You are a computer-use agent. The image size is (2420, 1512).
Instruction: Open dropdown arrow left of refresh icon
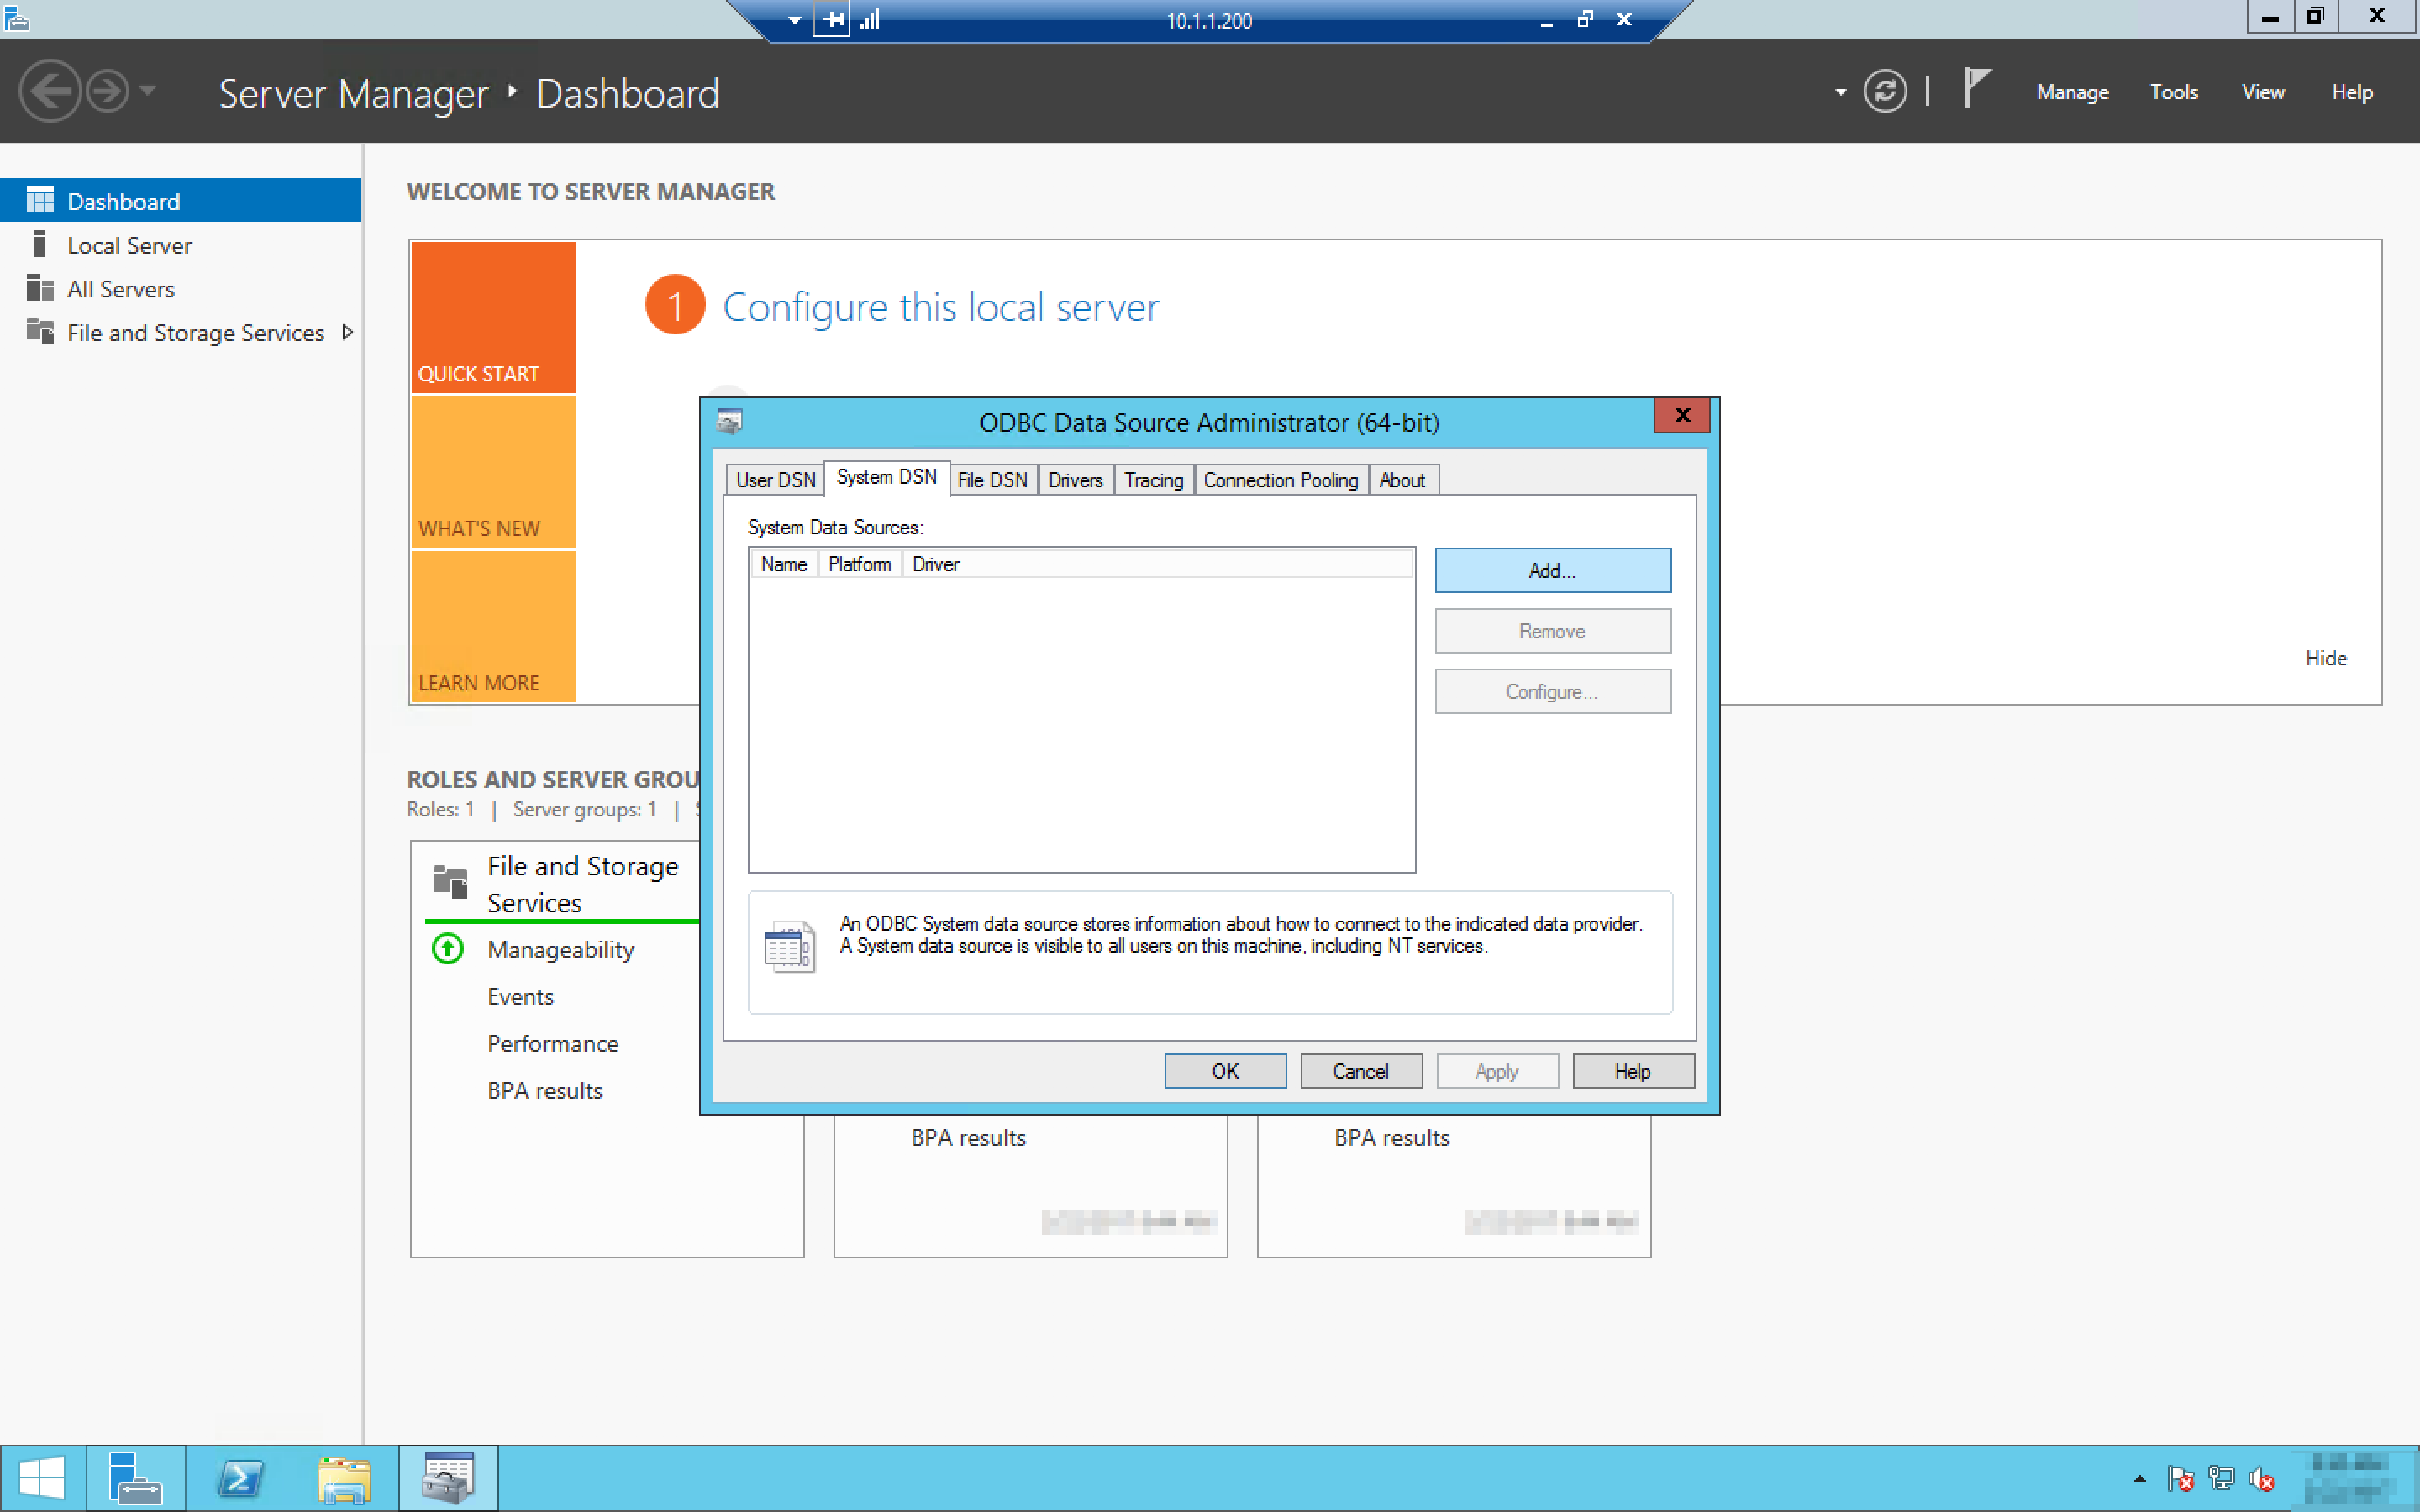pos(1840,92)
